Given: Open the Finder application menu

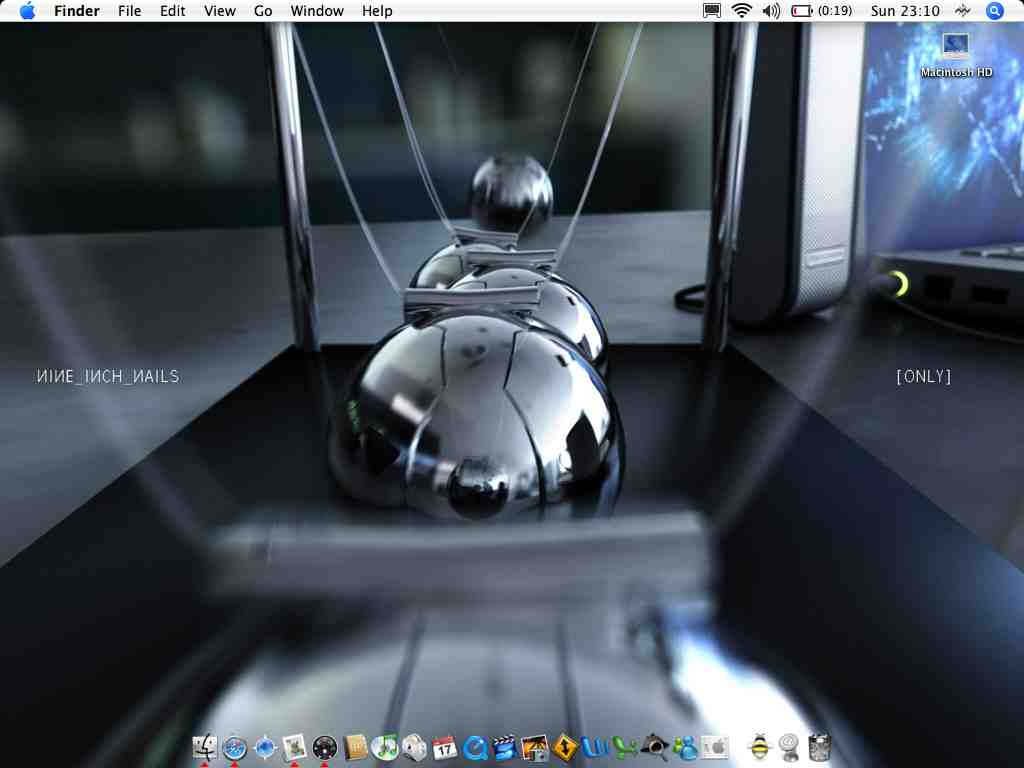Looking at the screenshot, I should (x=76, y=11).
